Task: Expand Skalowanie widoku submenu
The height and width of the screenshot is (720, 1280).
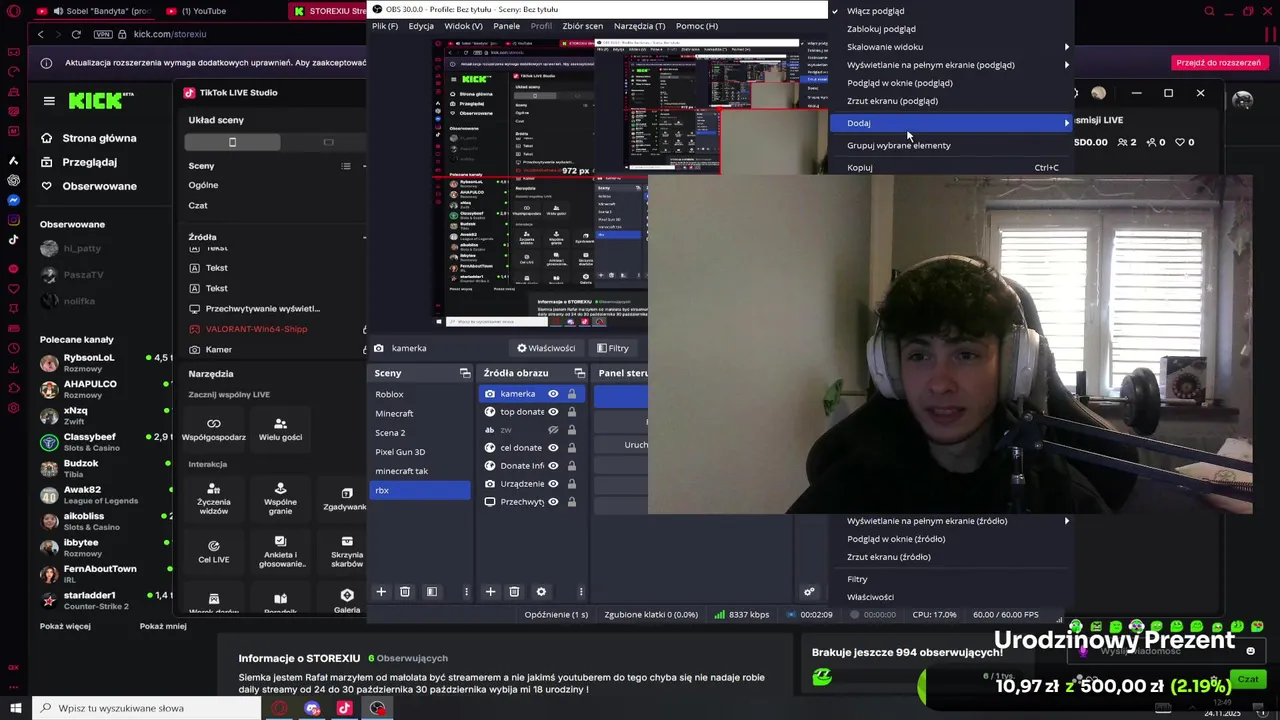Action: (x=951, y=47)
